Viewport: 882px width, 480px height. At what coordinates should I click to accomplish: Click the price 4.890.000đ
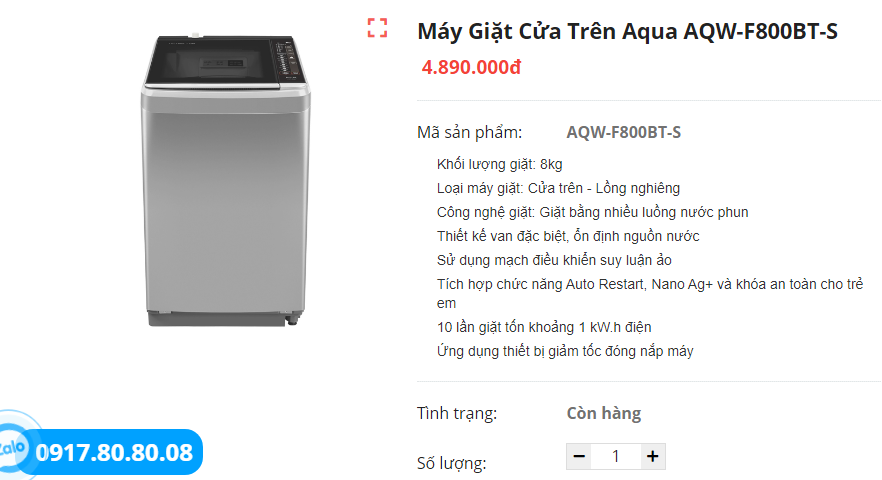point(471,68)
